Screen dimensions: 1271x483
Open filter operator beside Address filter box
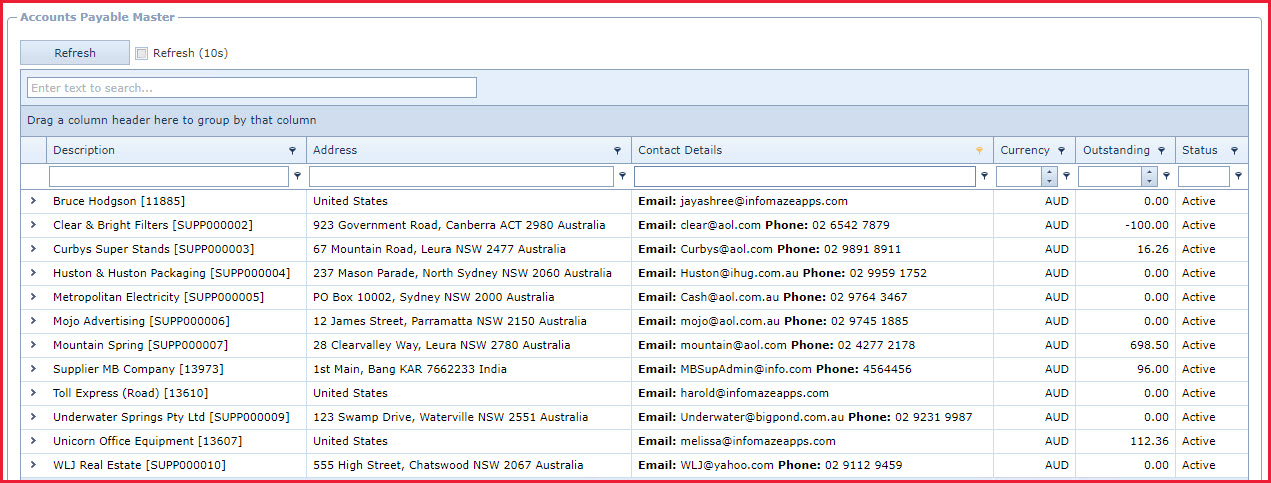click(622, 176)
